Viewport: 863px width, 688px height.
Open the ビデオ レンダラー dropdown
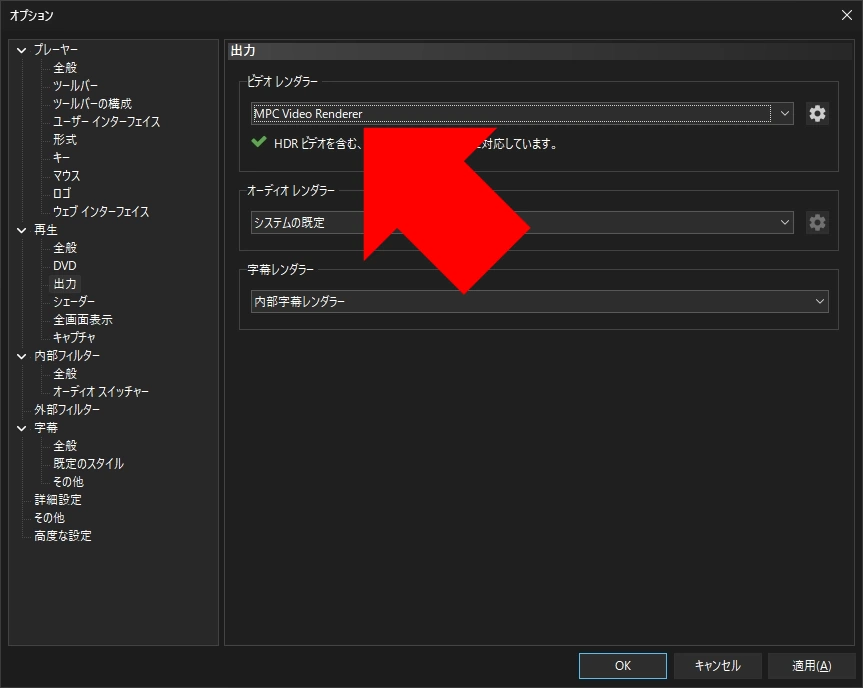pos(522,113)
